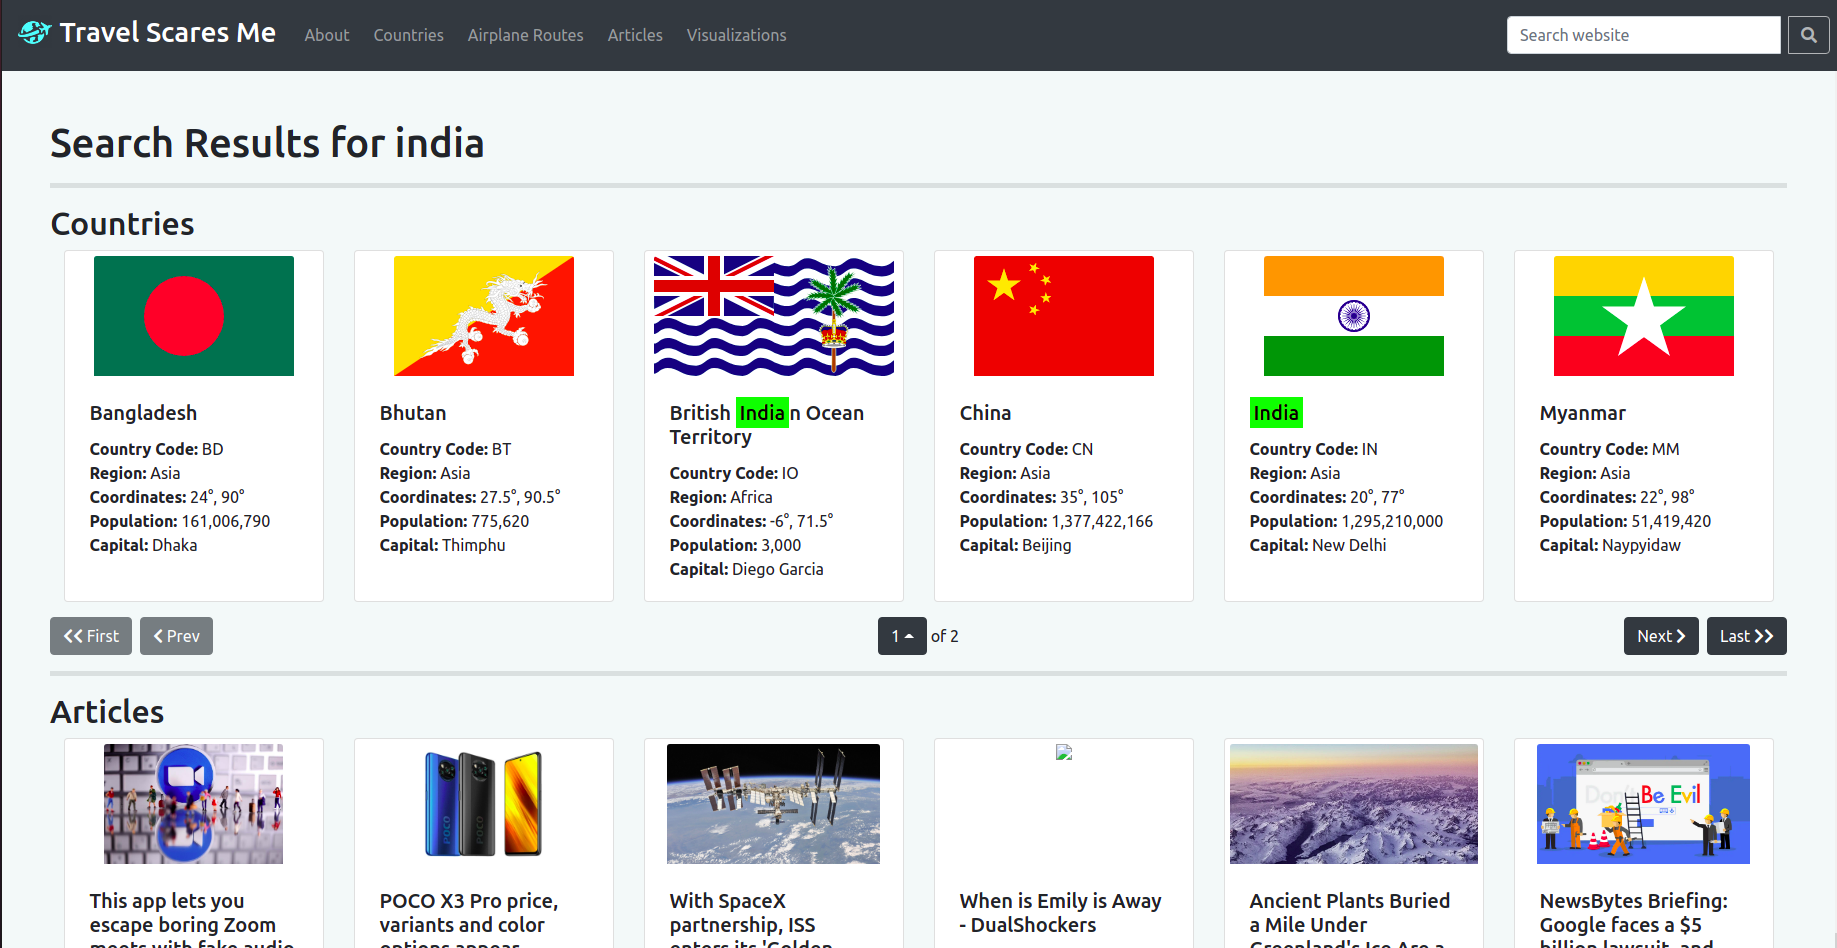This screenshot has height=948, width=1837.
Task: Select capital Diego Garcia text
Action: [x=778, y=569]
